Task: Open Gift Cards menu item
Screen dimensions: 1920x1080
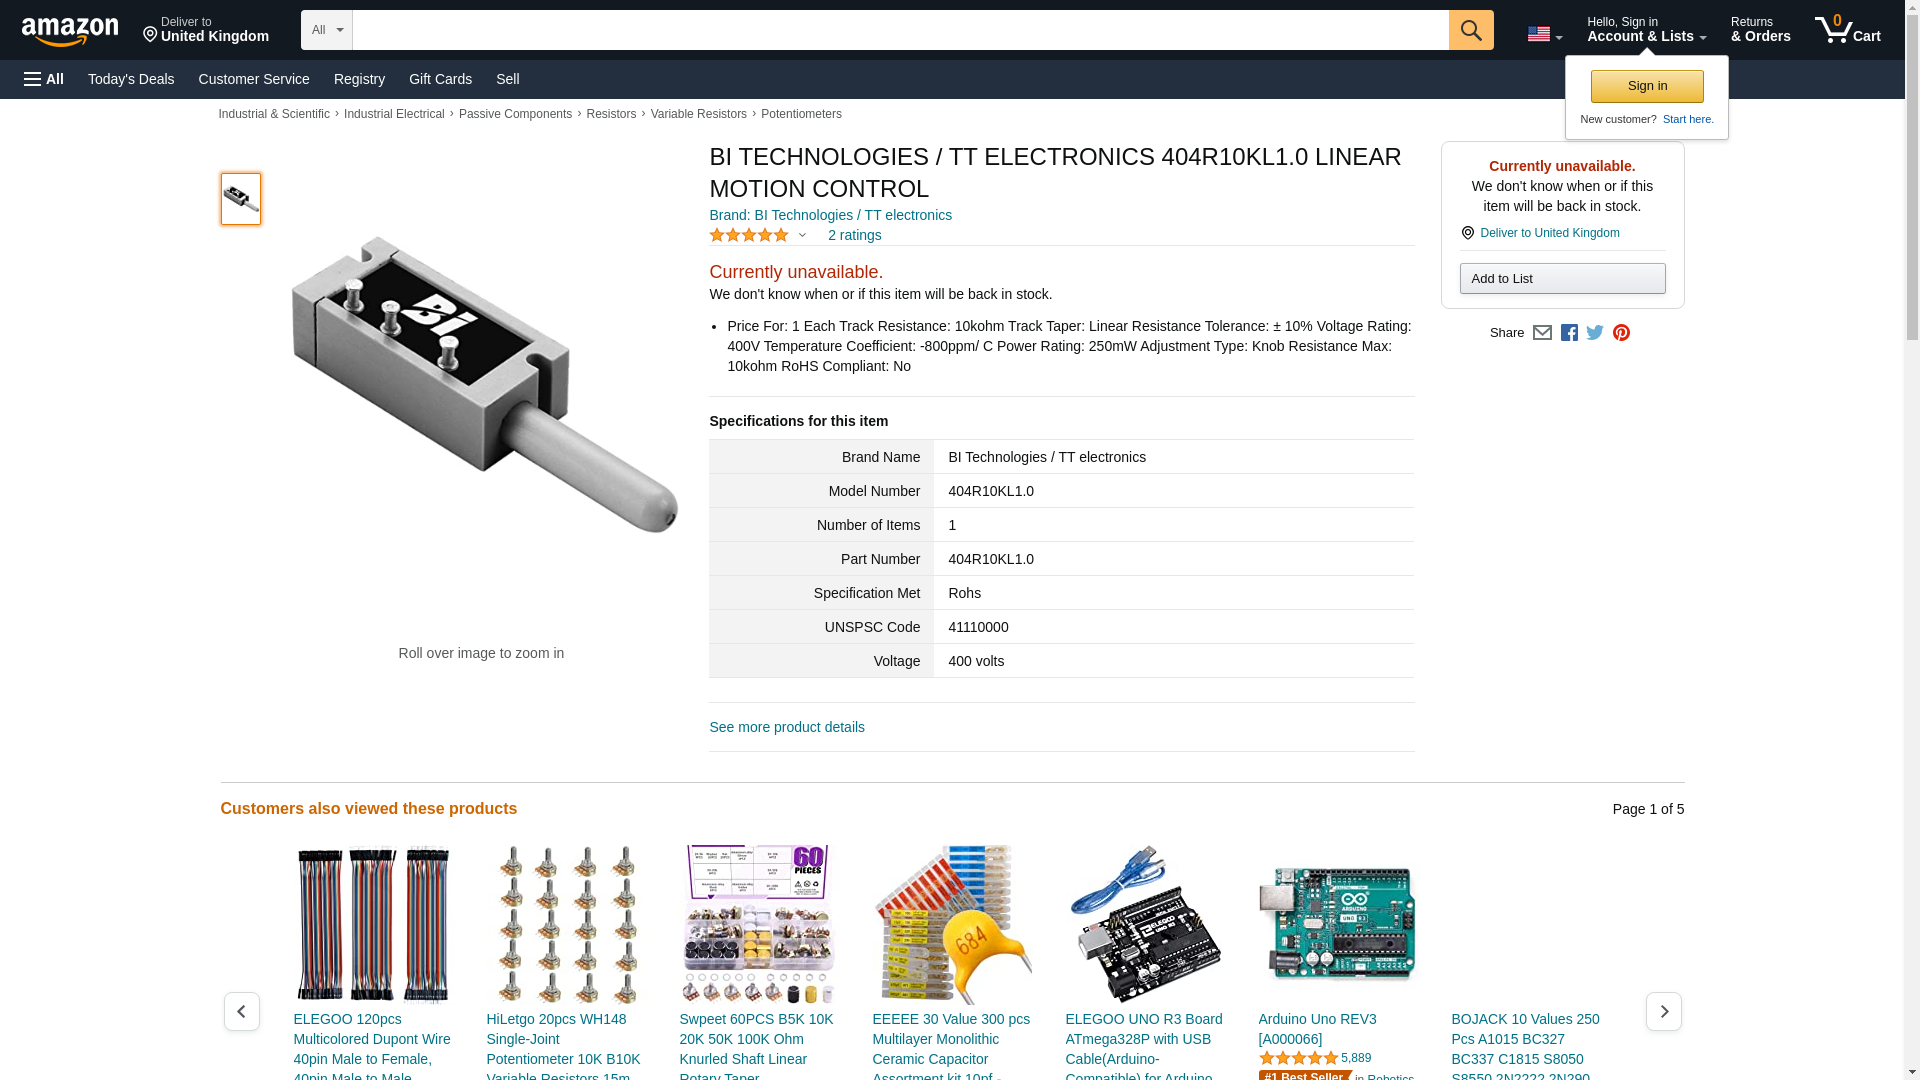Action: click(x=440, y=79)
